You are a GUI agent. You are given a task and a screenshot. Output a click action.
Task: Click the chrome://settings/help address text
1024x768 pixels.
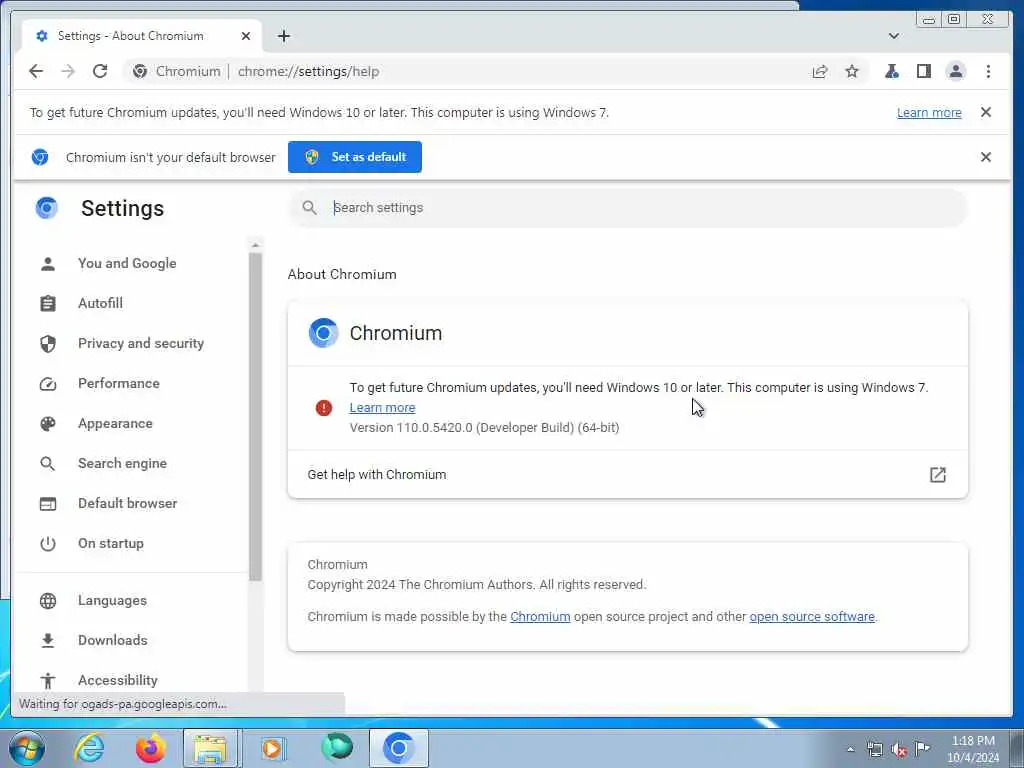tap(308, 72)
